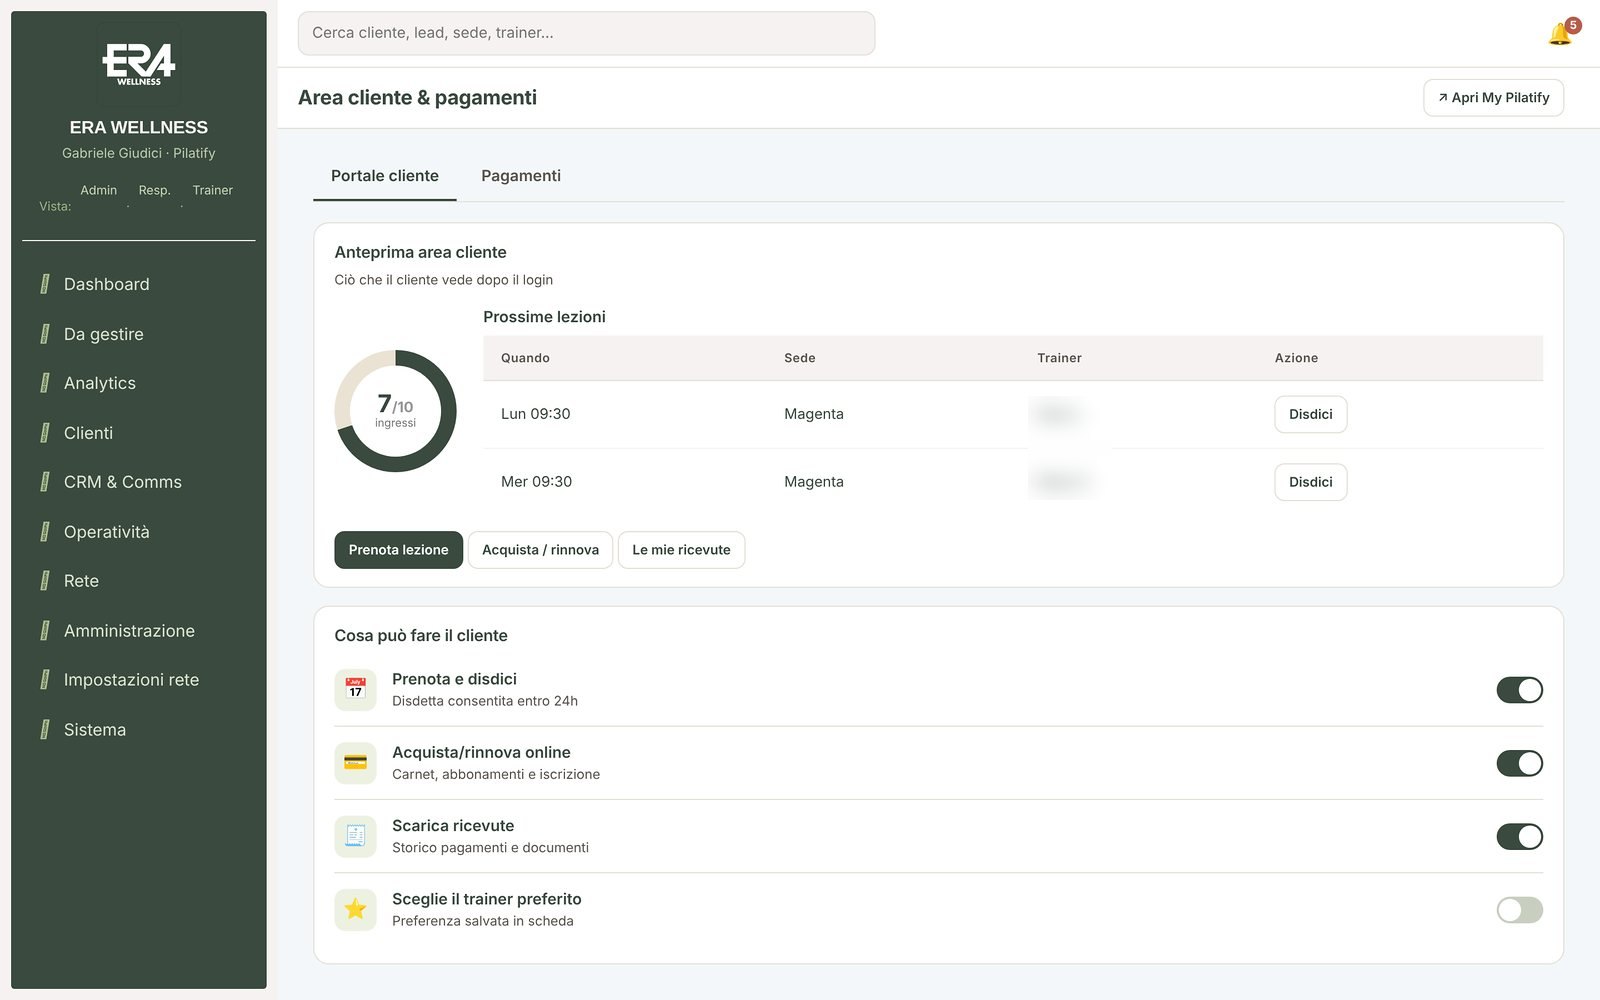This screenshot has width=1600, height=1000.
Task: Click the icon left of Clienti
Action: pos(45,433)
